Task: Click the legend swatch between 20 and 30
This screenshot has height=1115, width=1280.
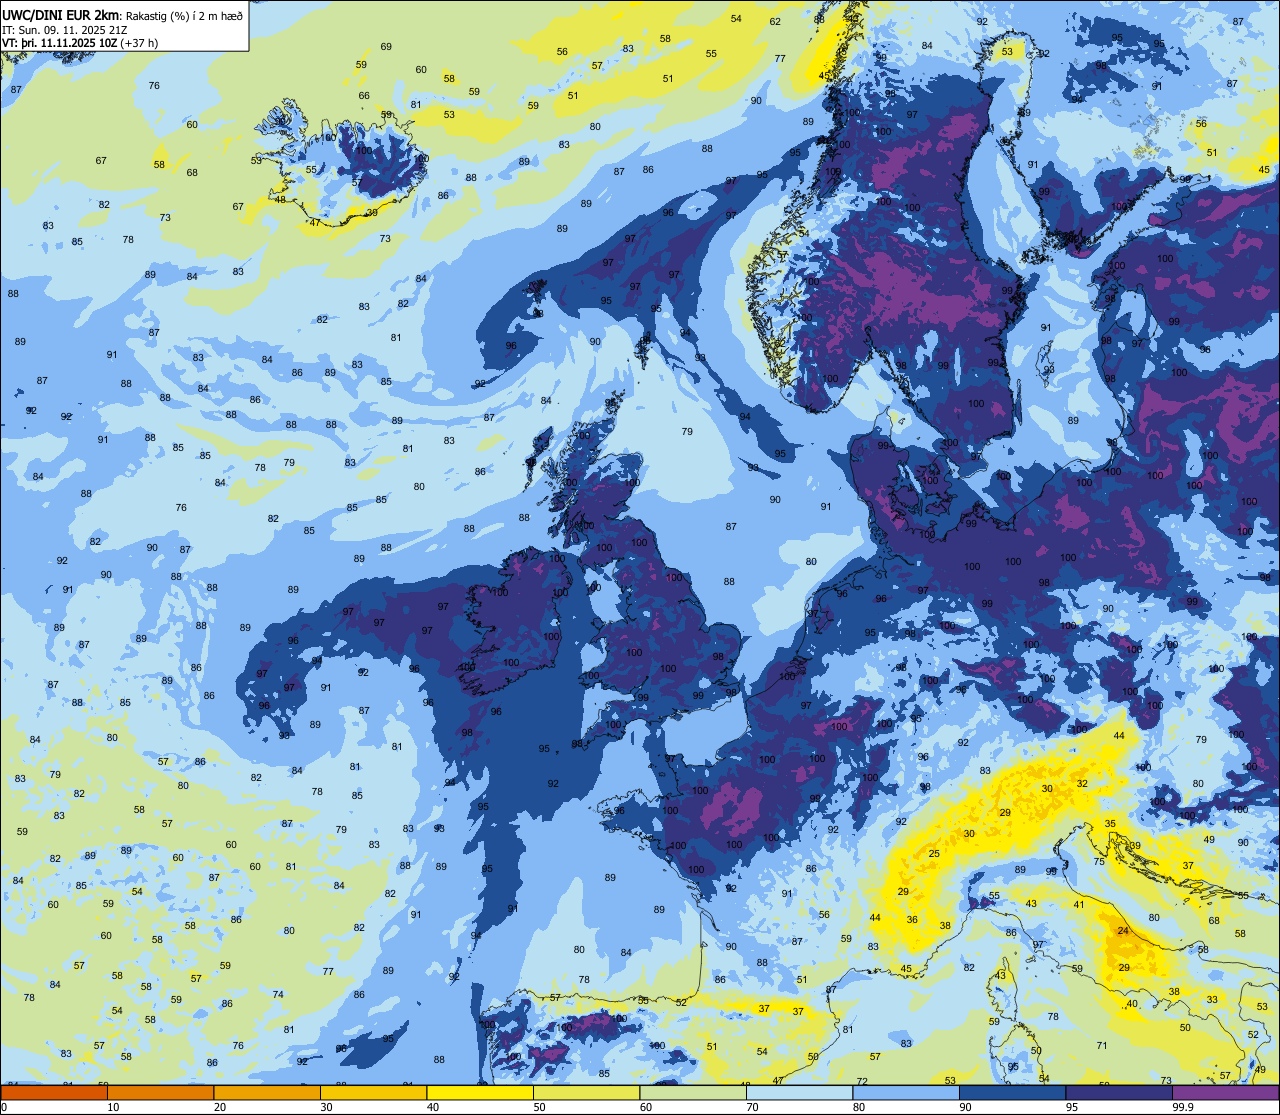Action: click(267, 1092)
